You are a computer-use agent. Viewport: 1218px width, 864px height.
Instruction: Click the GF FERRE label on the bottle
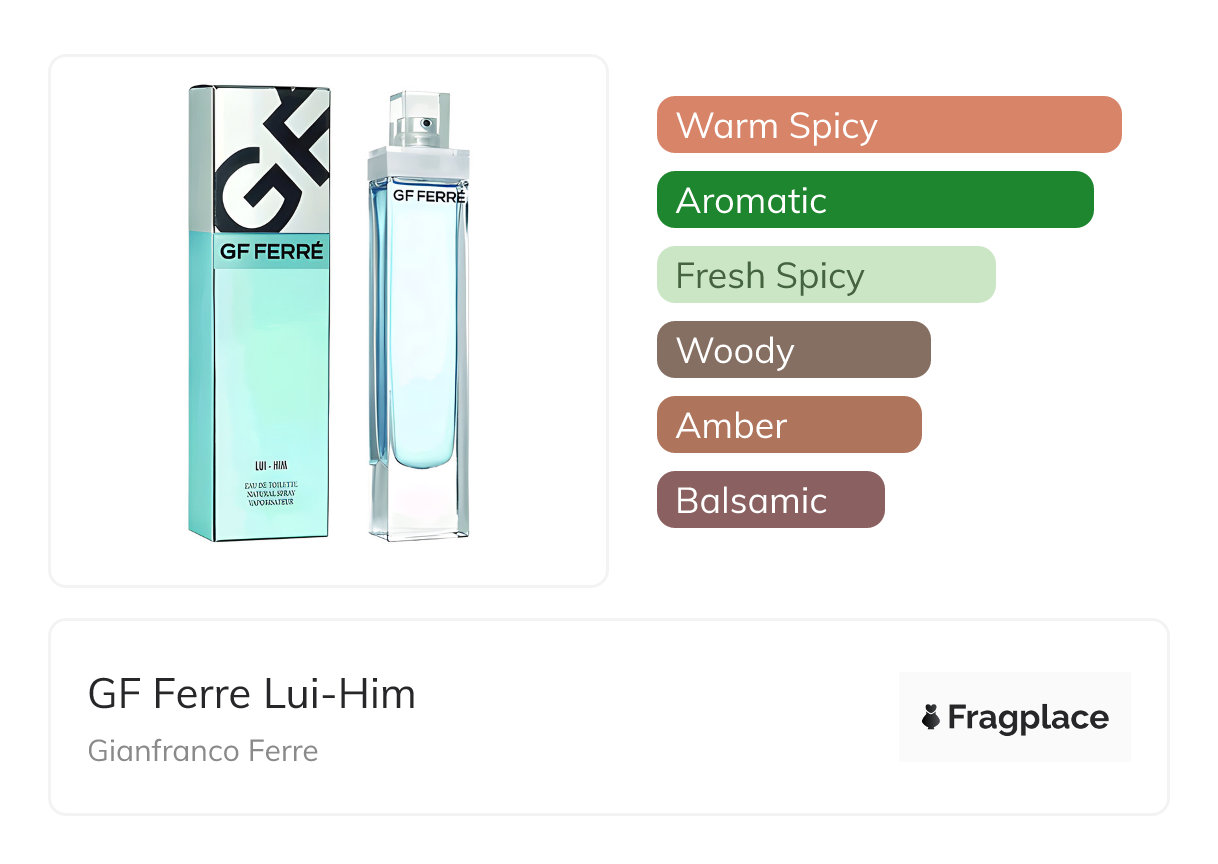(429, 196)
